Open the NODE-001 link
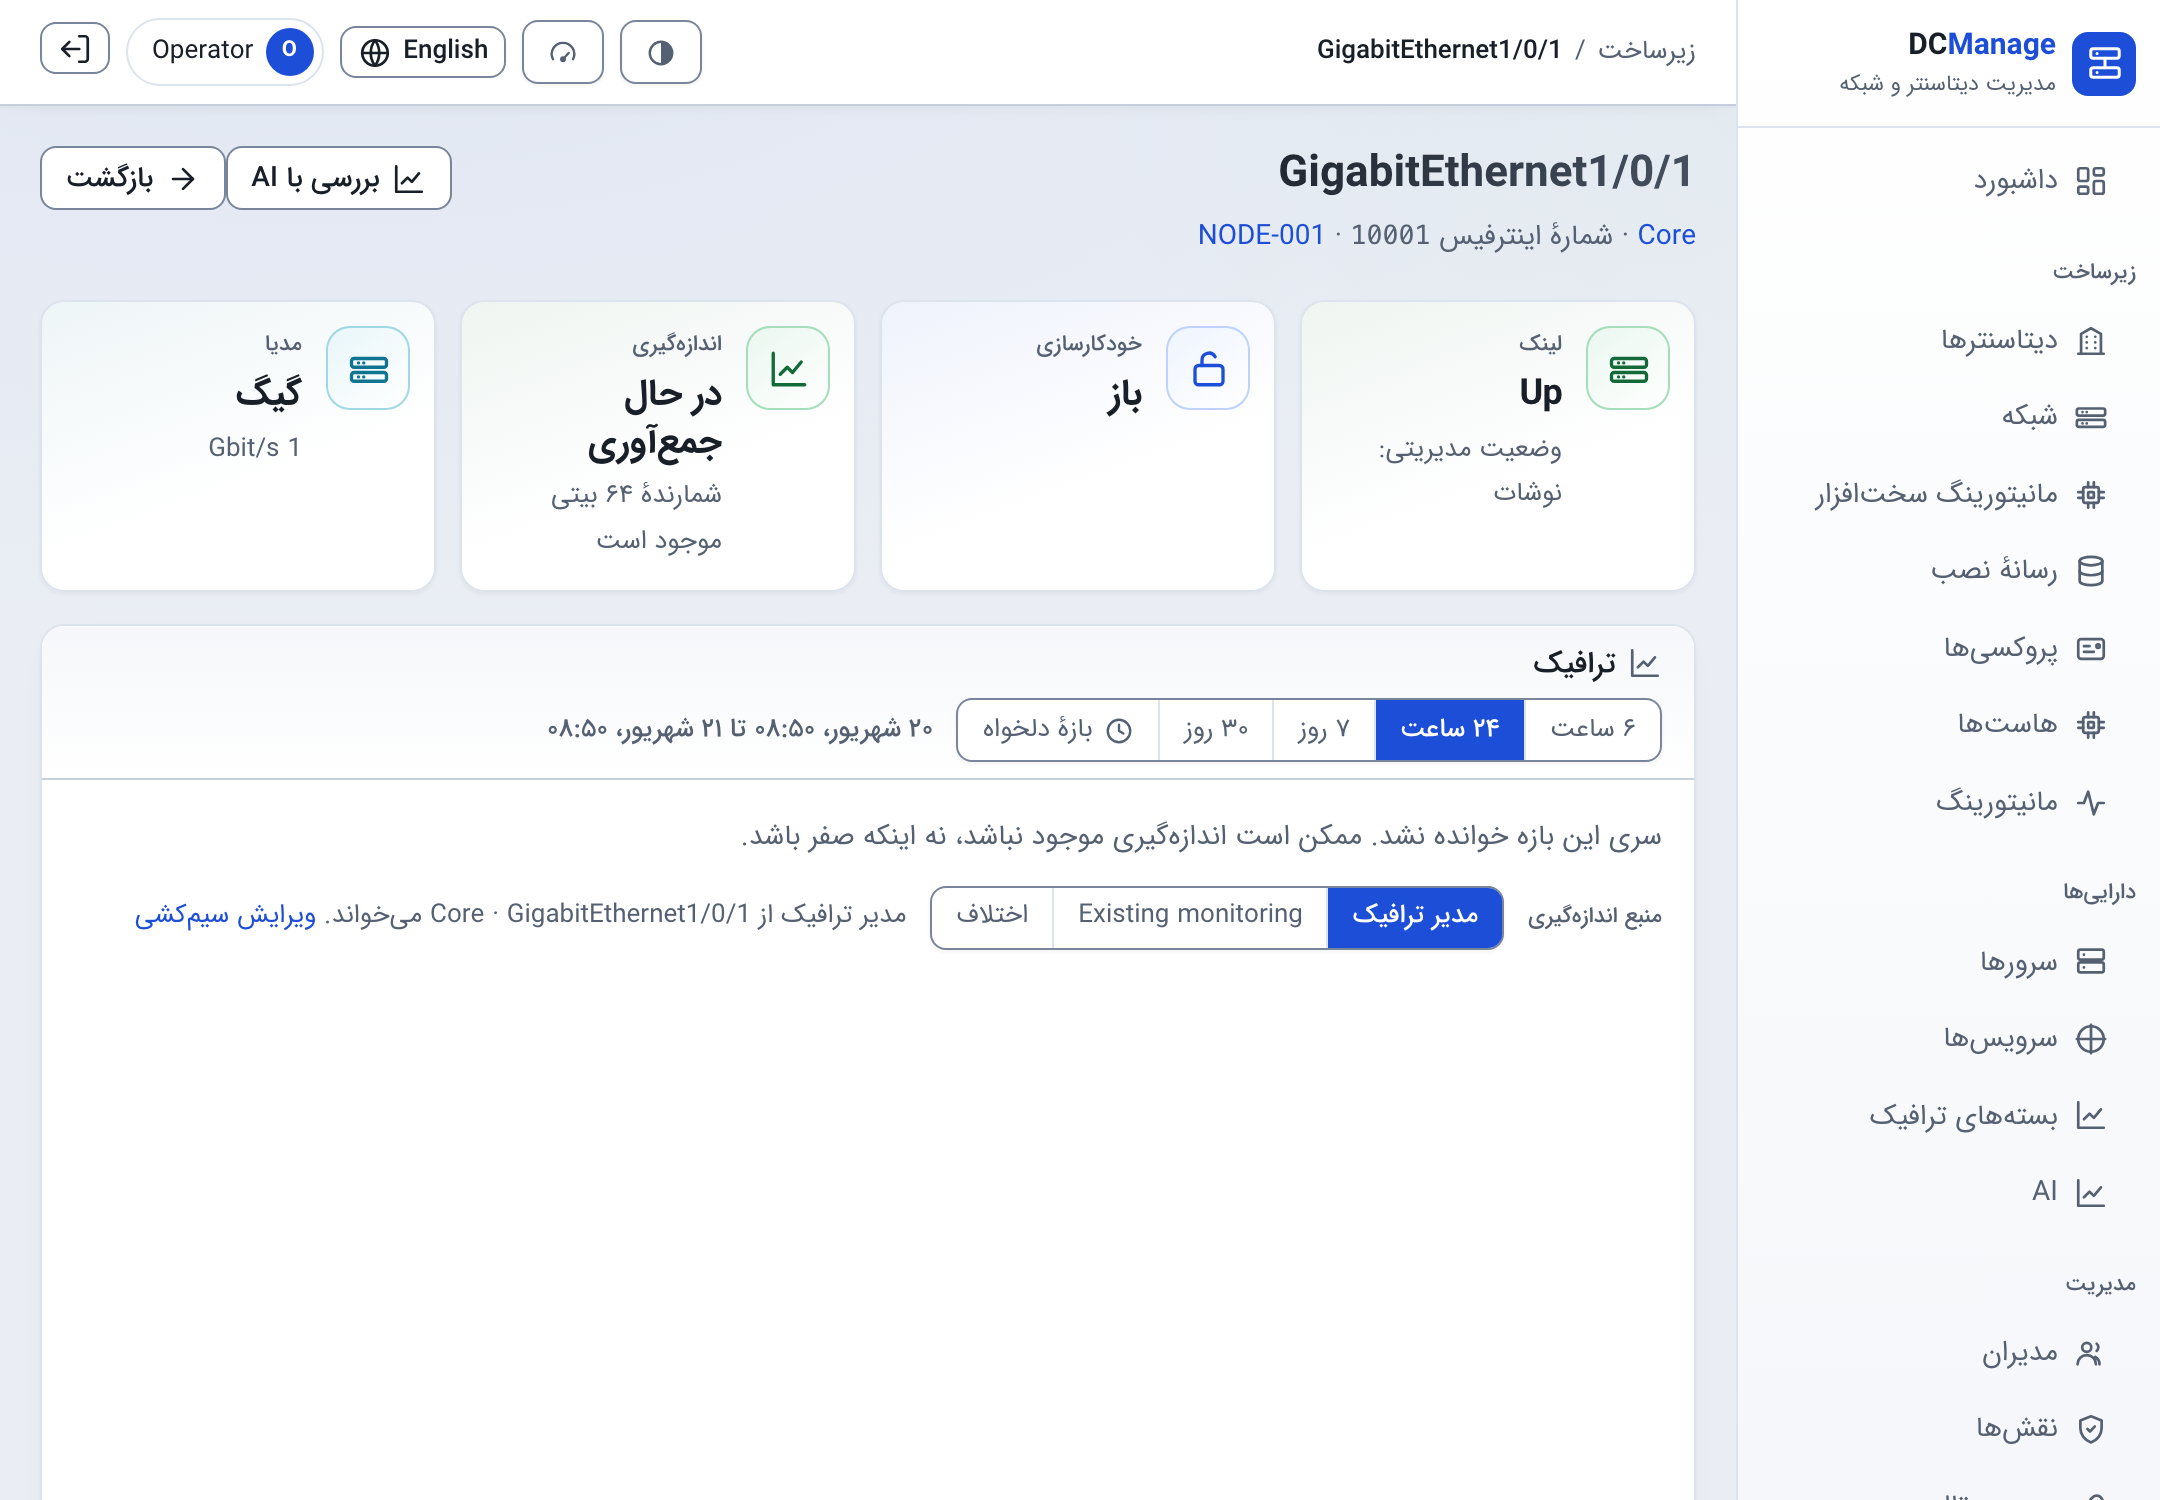The image size is (2160, 1500). [x=1261, y=235]
